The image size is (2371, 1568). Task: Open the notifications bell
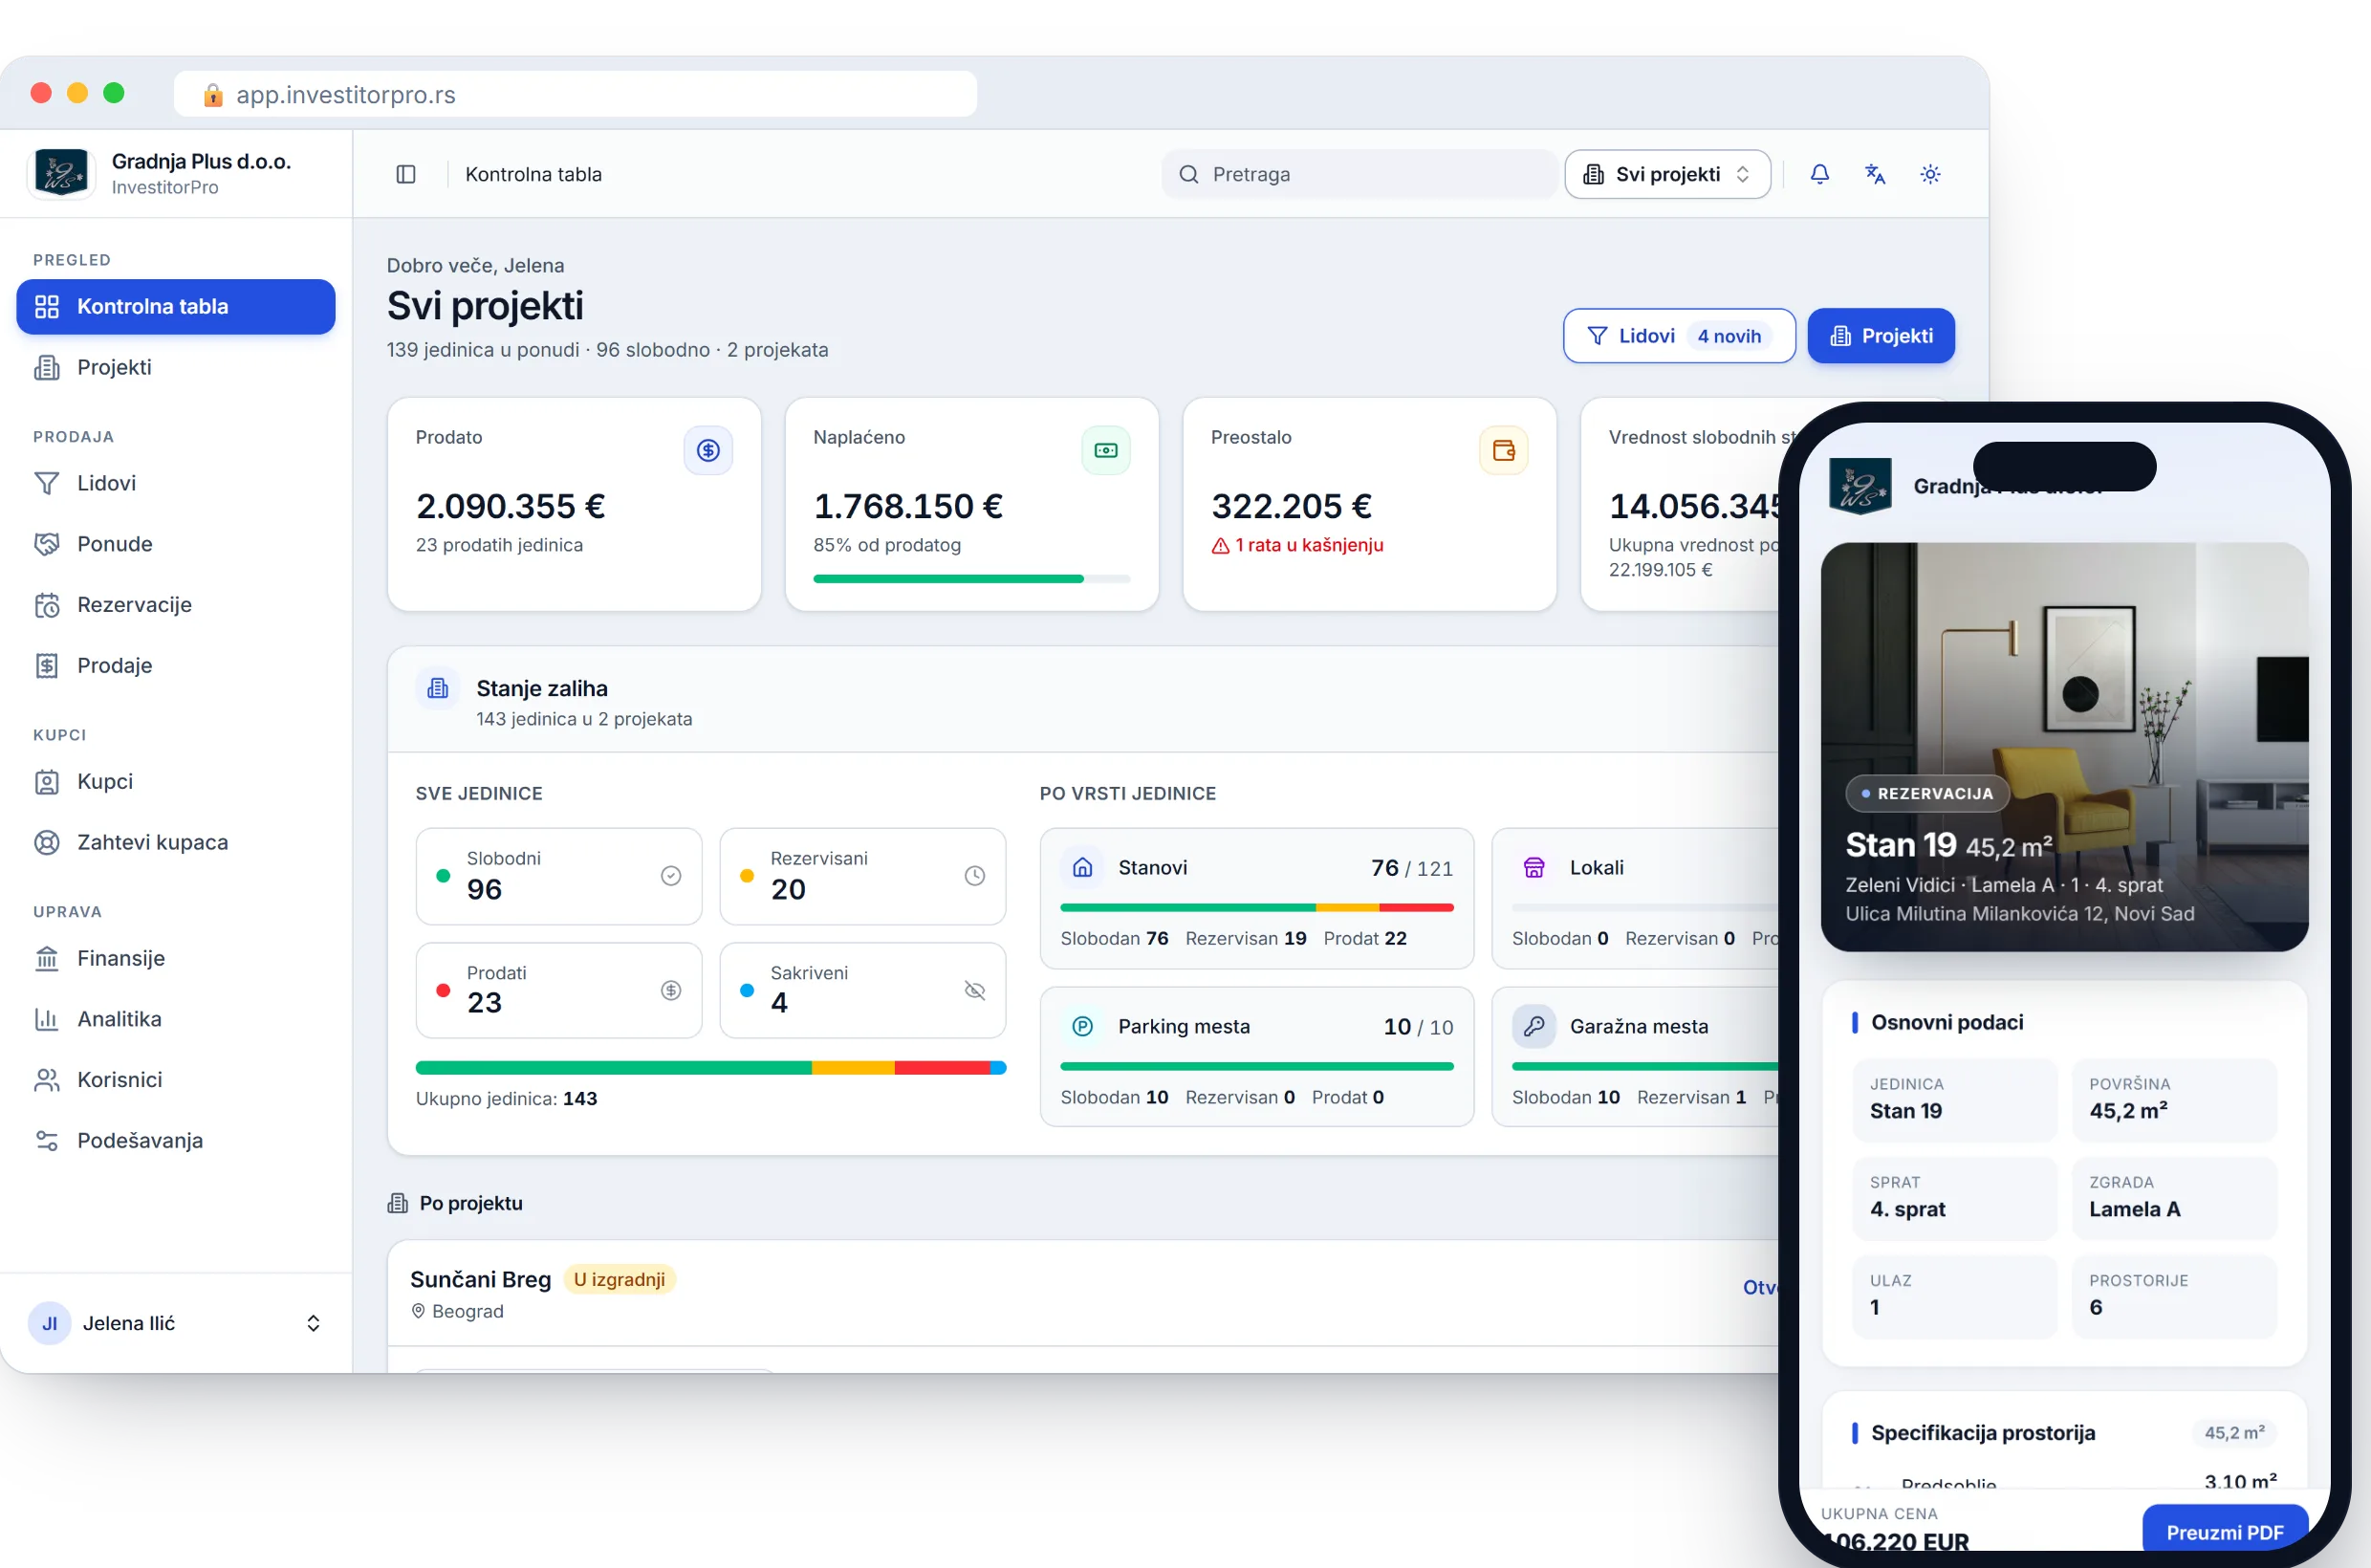pos(1819,174)
